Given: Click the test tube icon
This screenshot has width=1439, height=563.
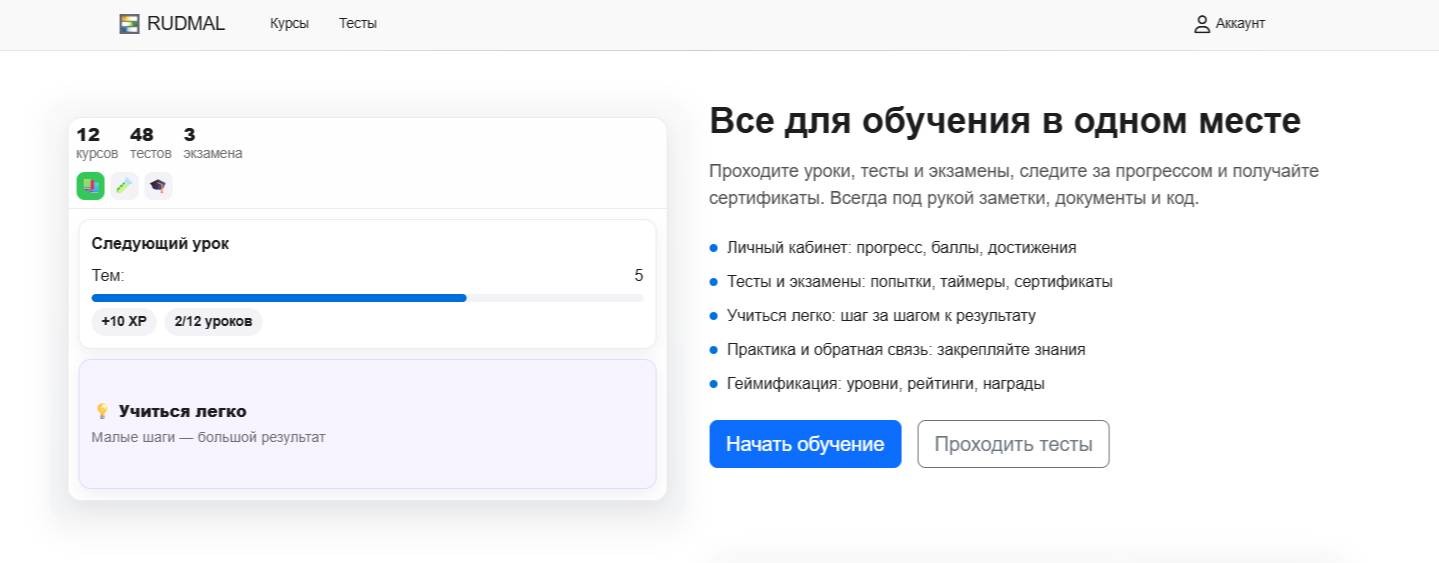Looking at the screenshot, I should click(x=124, y=186).
